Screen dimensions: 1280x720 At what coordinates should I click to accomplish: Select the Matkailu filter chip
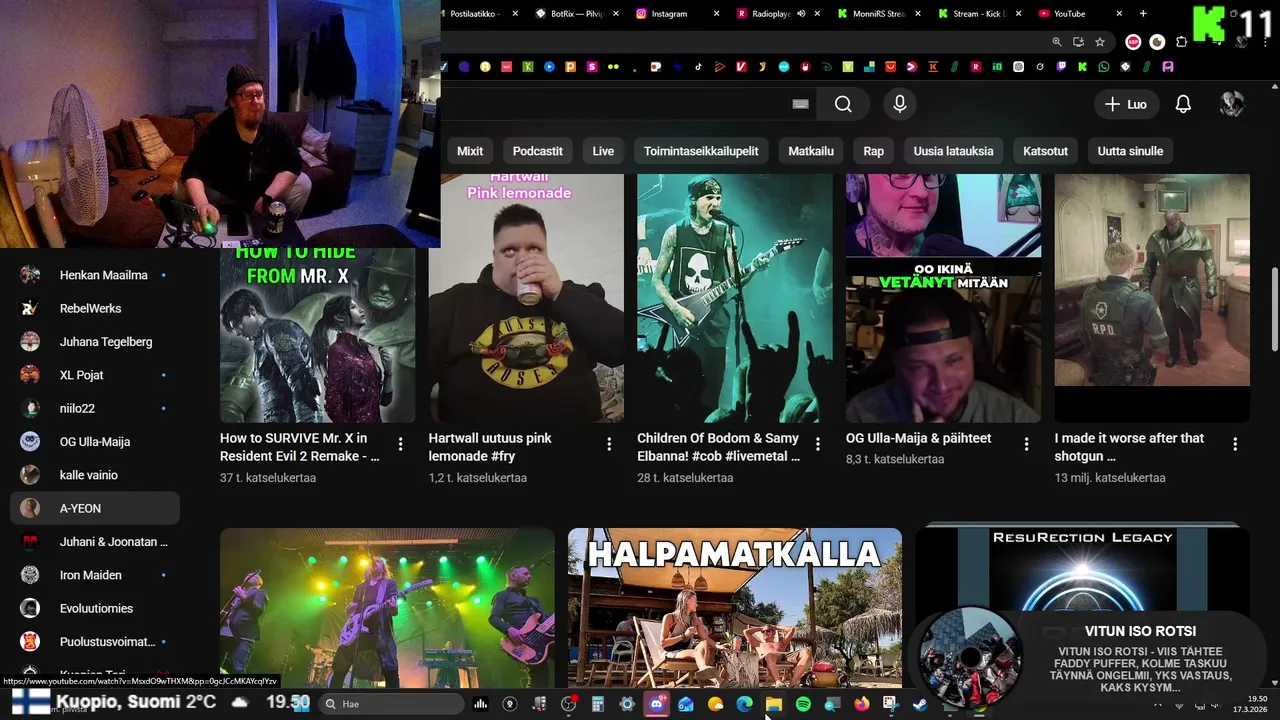[811, 151]
